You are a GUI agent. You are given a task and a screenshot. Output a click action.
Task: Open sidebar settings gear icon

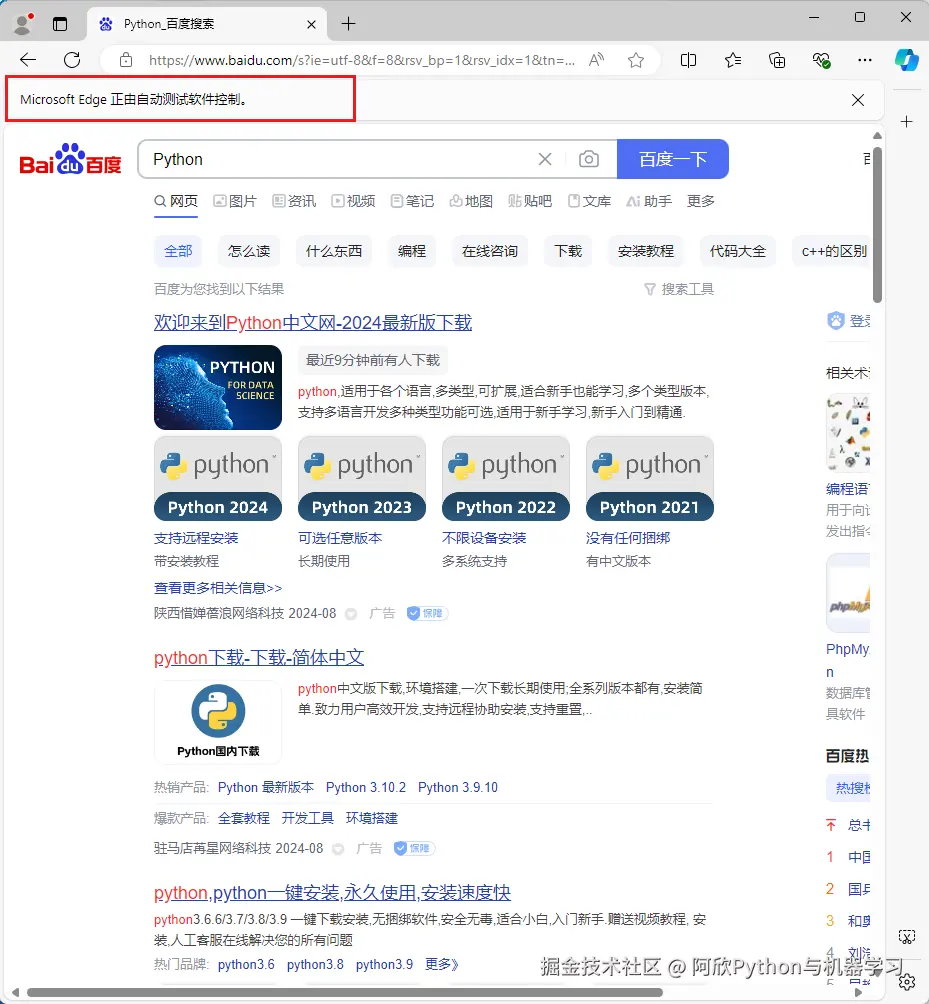pyautogui.click(x=907, y=982)
